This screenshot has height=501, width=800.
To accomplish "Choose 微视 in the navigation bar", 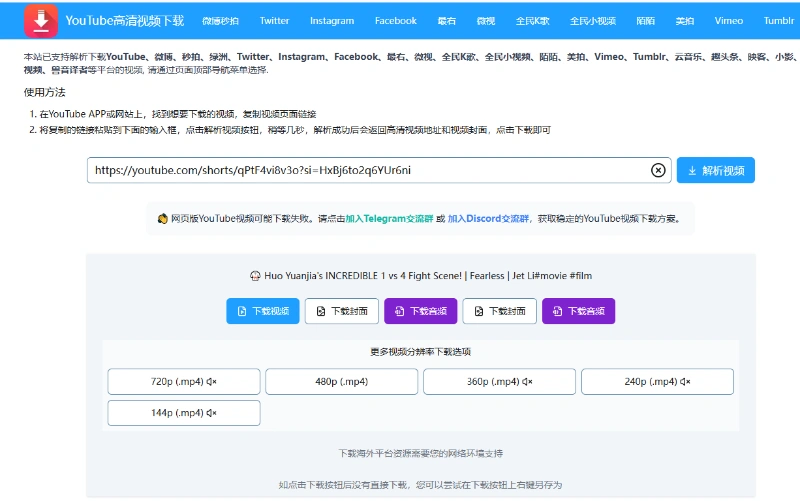I will [486, 21].
